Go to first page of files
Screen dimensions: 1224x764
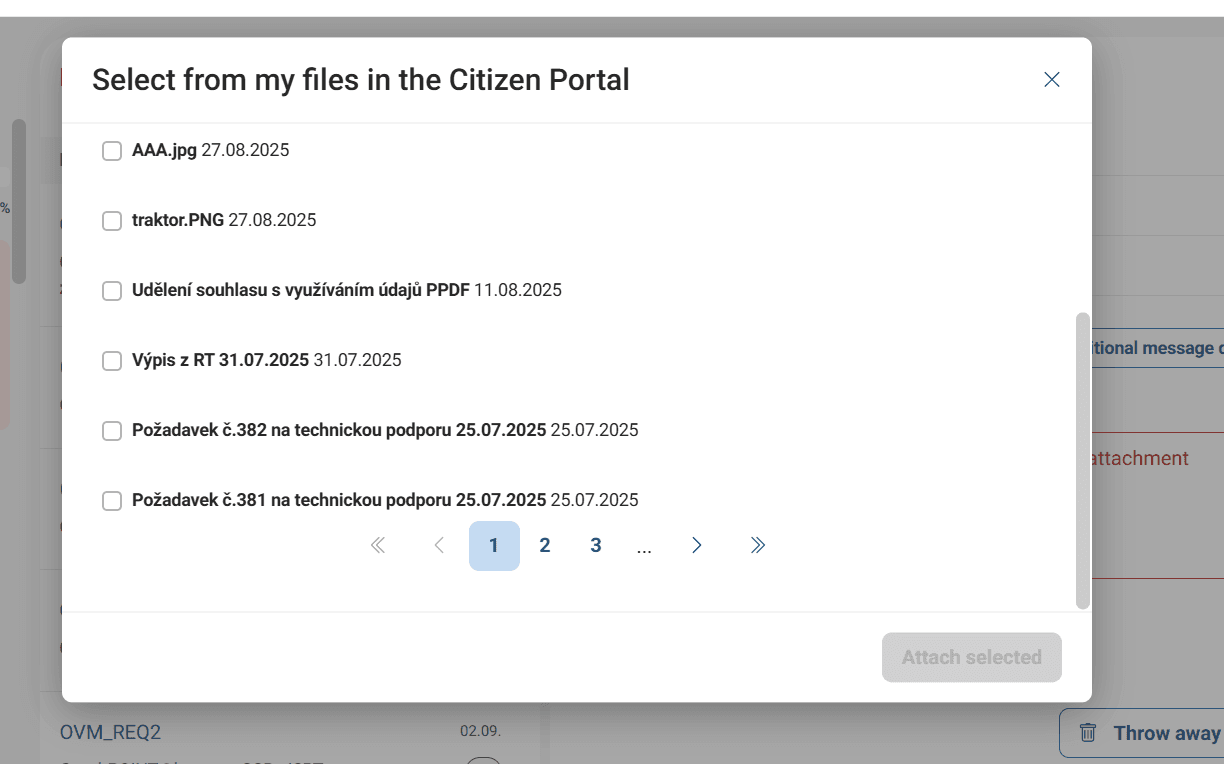point(378,545)
